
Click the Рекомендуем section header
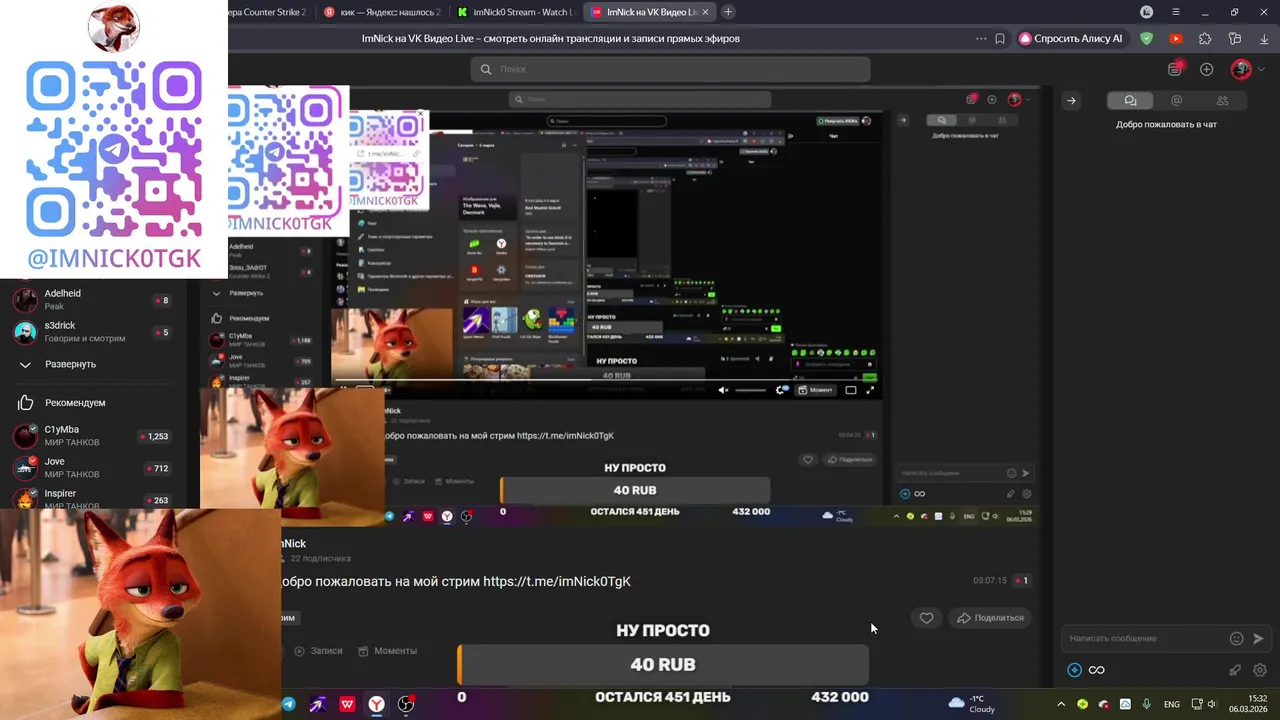click(62, 403)
